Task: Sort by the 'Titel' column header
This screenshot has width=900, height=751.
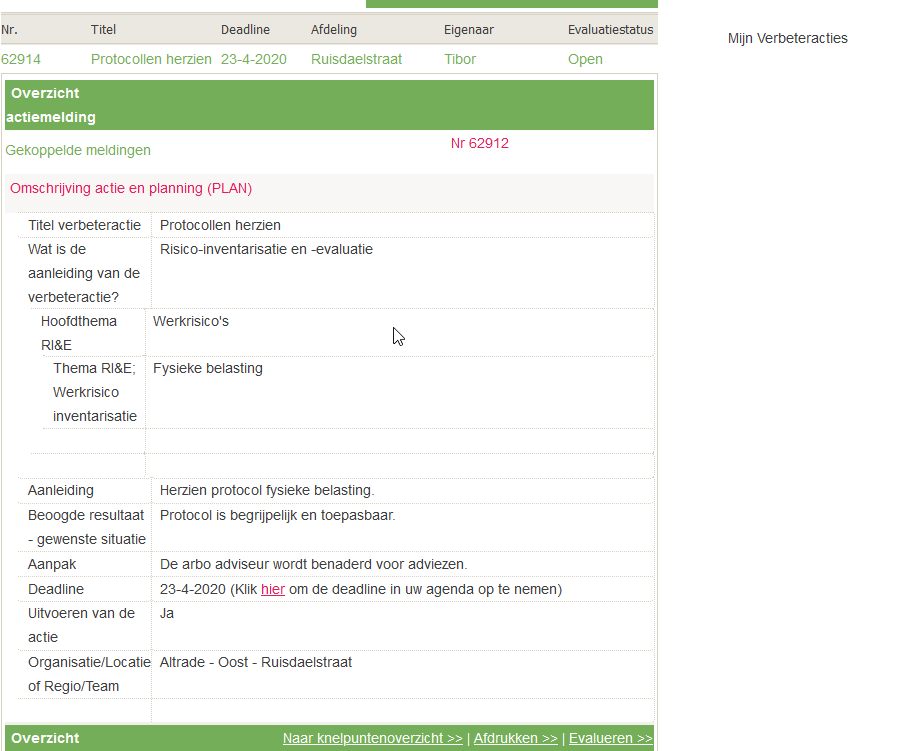Action: (103, 30)
